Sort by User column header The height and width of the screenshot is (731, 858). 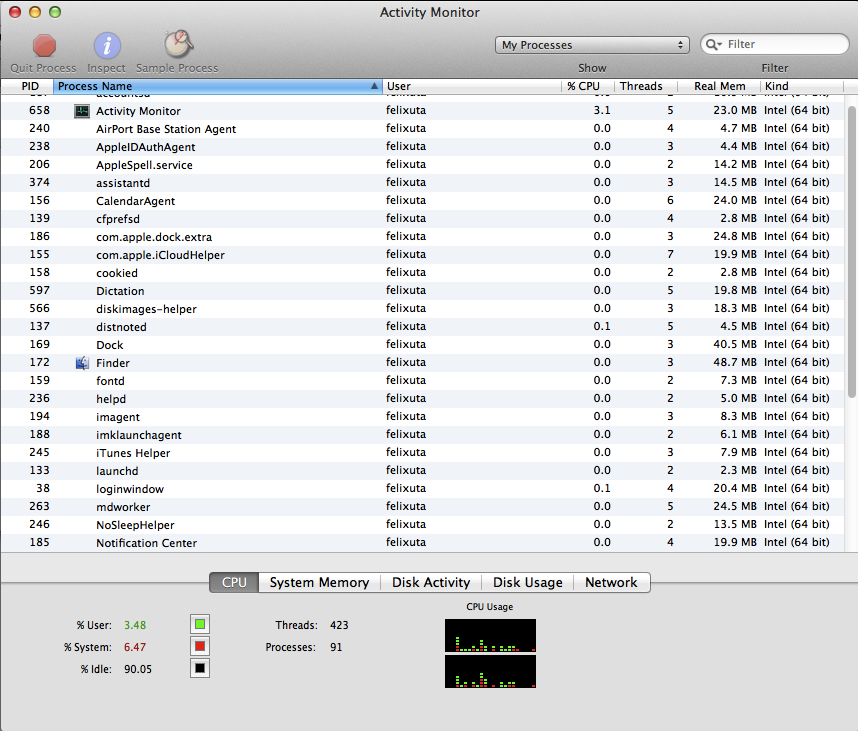471,86
